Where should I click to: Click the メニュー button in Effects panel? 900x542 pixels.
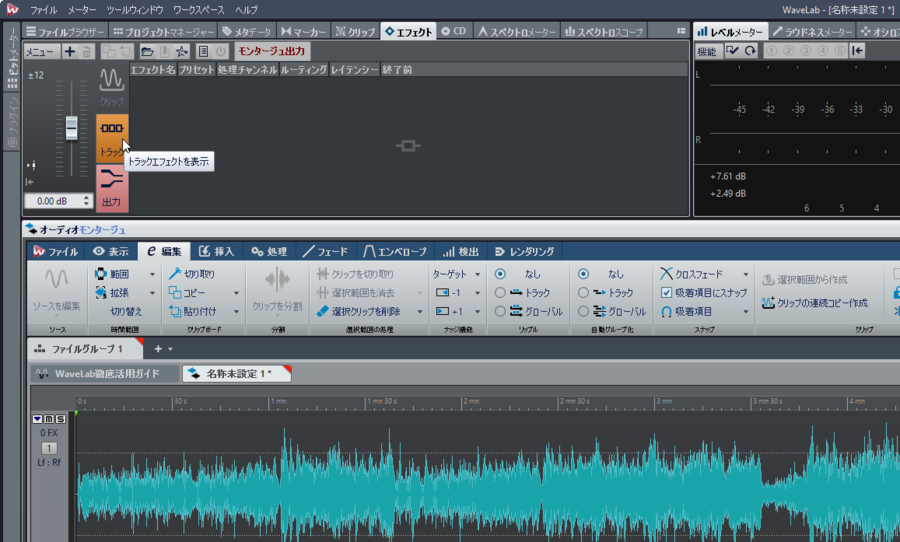click(40, 52)
